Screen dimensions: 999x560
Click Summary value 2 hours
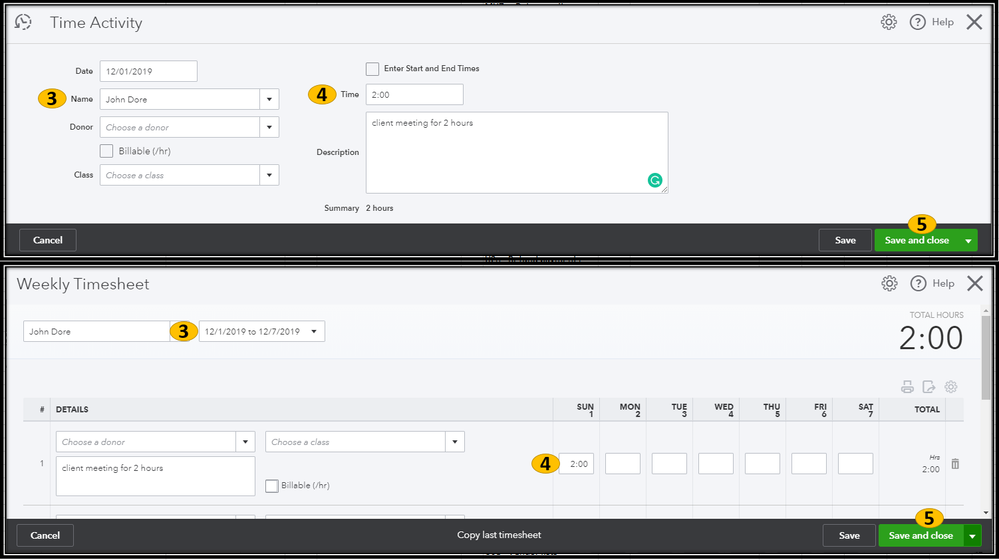[379, 208]
